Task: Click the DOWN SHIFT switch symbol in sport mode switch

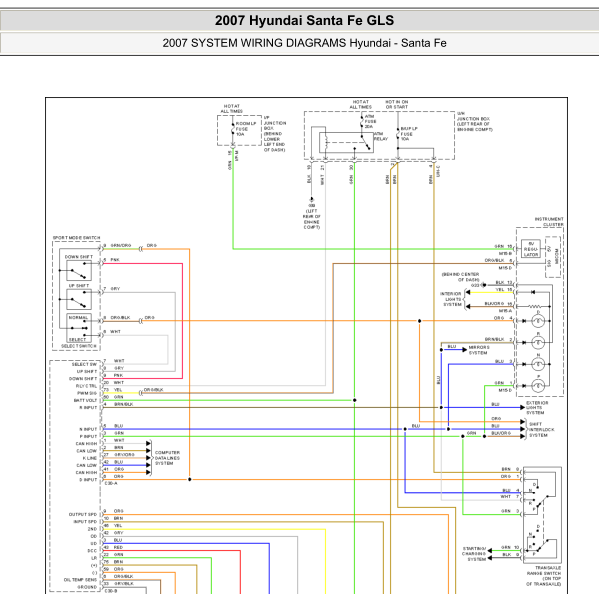Action: click(79, 270)
